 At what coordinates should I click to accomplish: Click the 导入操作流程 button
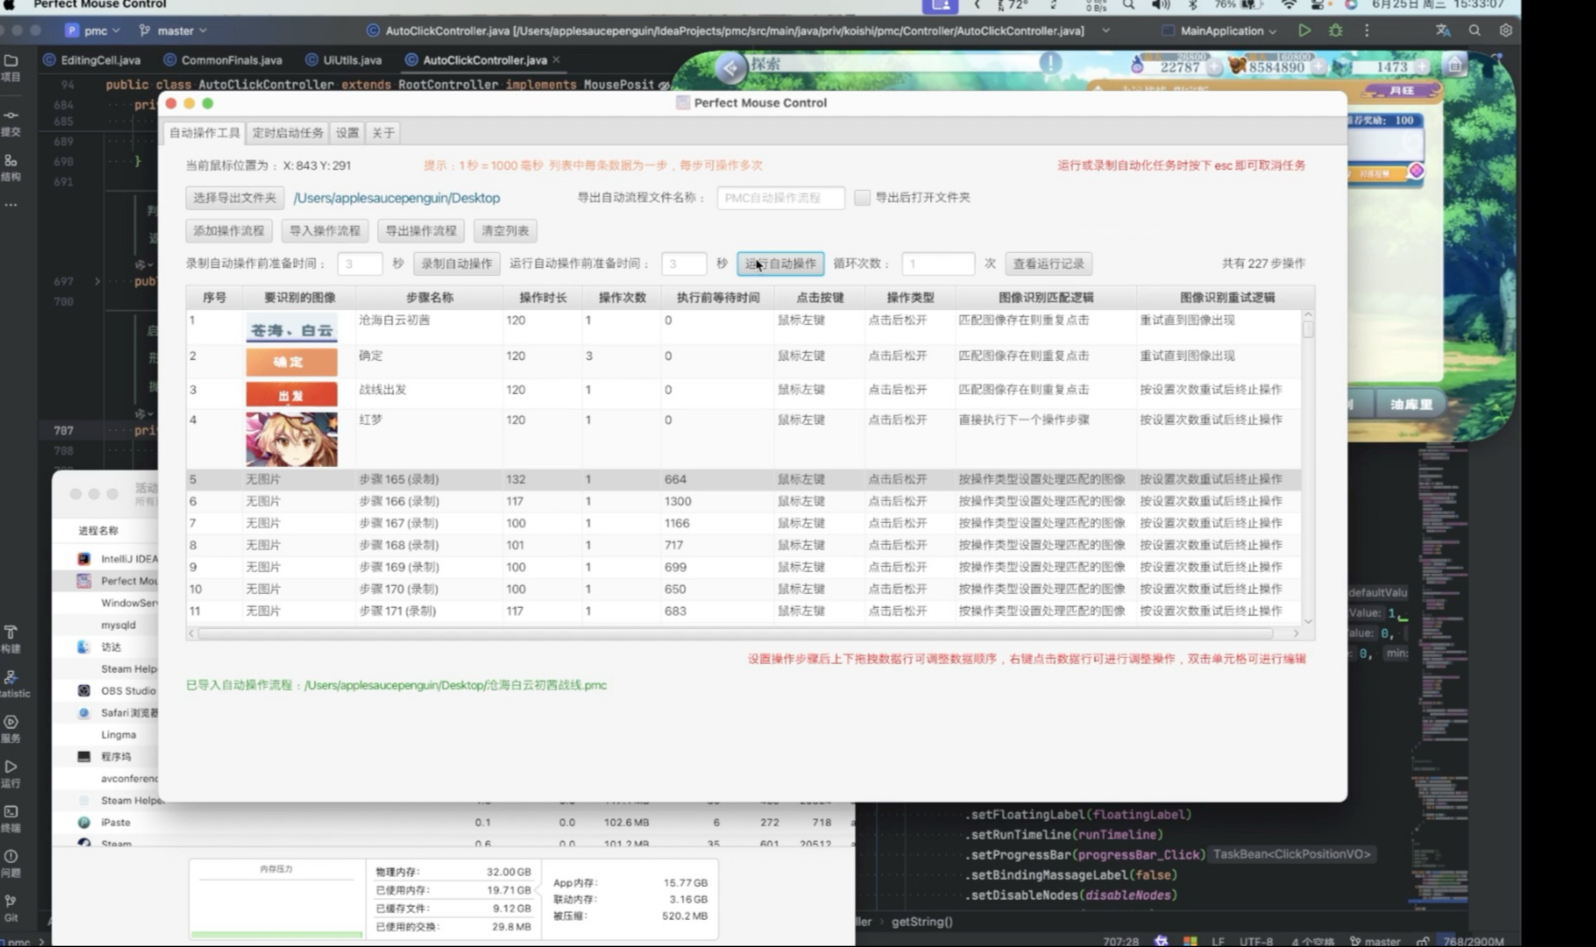click(x=324, y=231)
